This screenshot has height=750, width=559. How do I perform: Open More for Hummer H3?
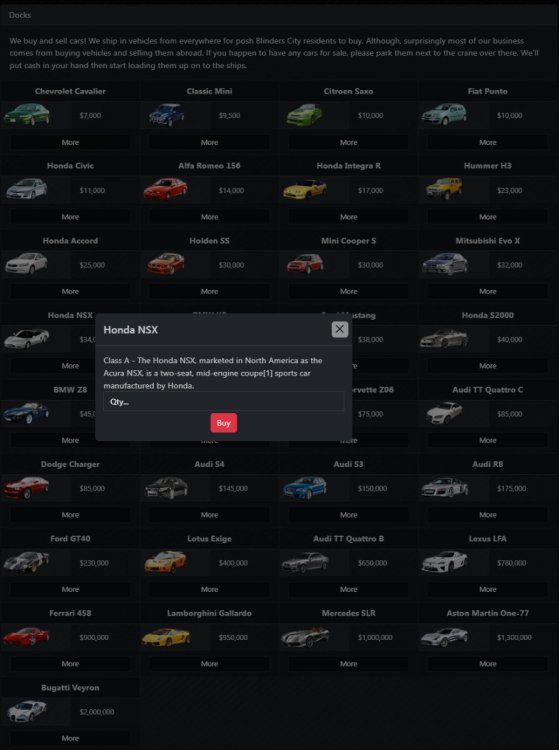click(x=488, y=217)
